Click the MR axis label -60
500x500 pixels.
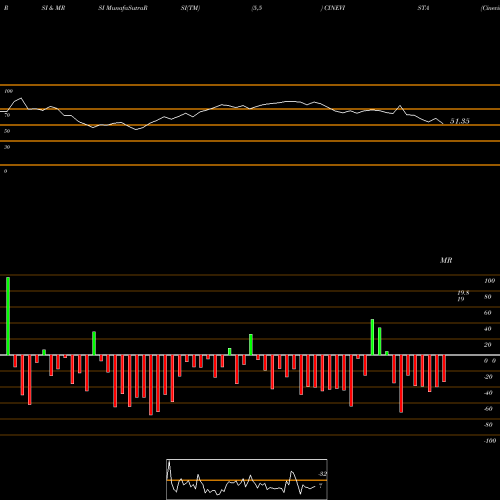(x=488, y=409)
